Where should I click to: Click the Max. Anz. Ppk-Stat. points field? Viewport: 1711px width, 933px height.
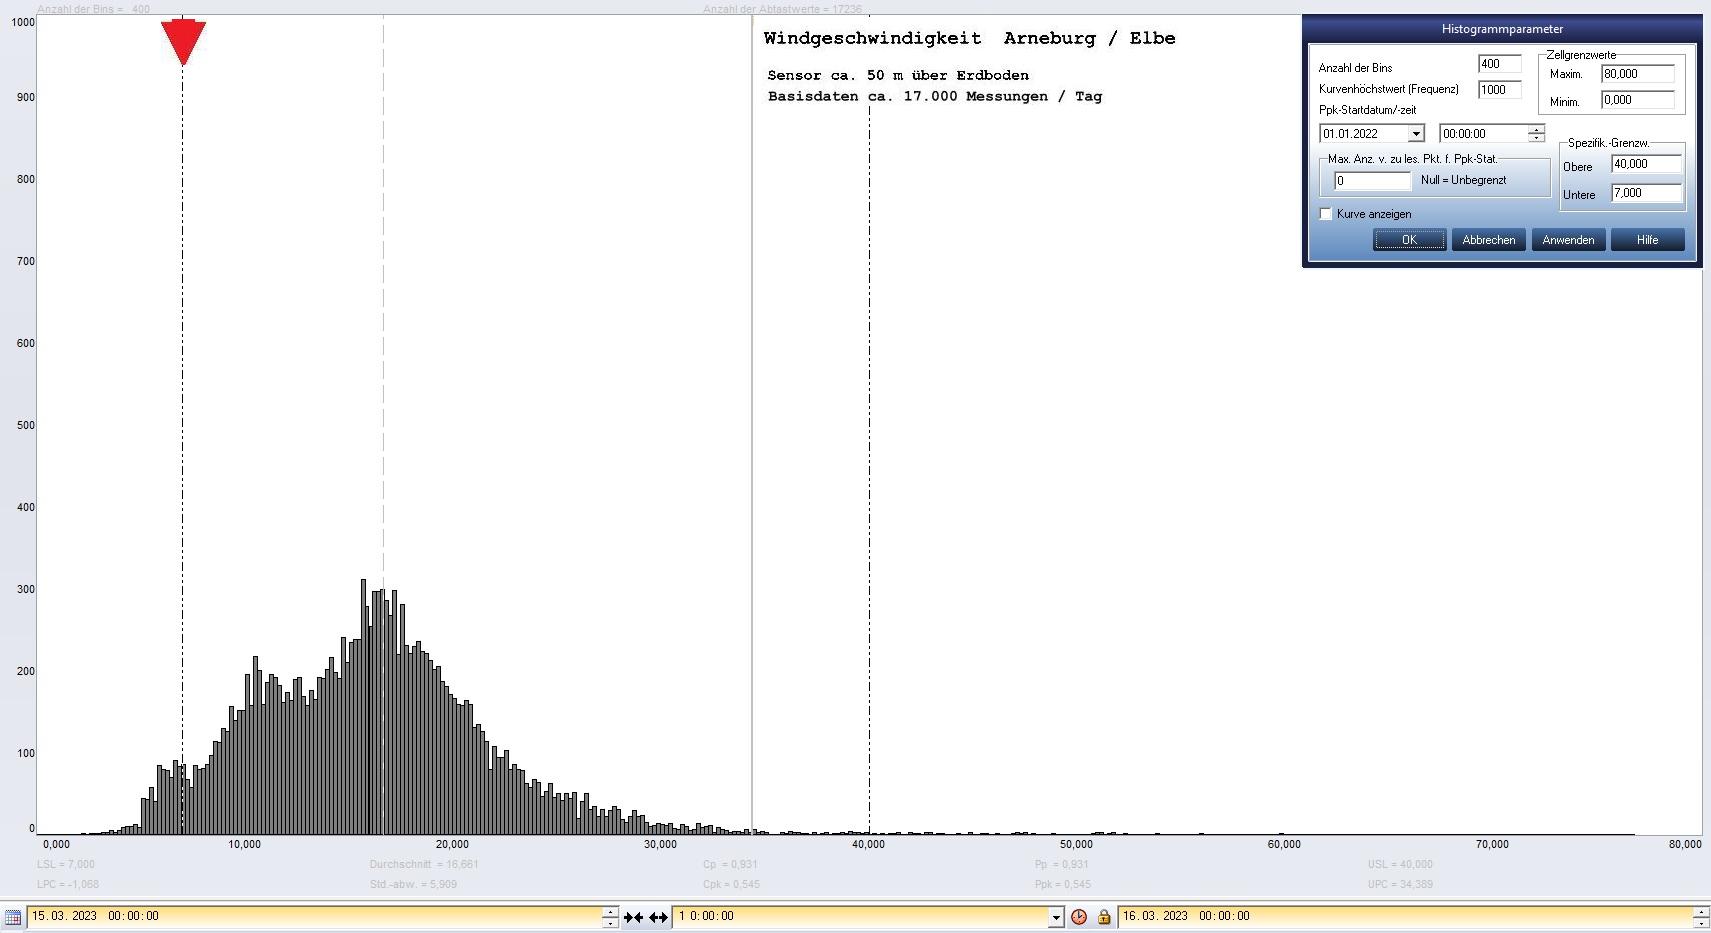click(1373, 181)
